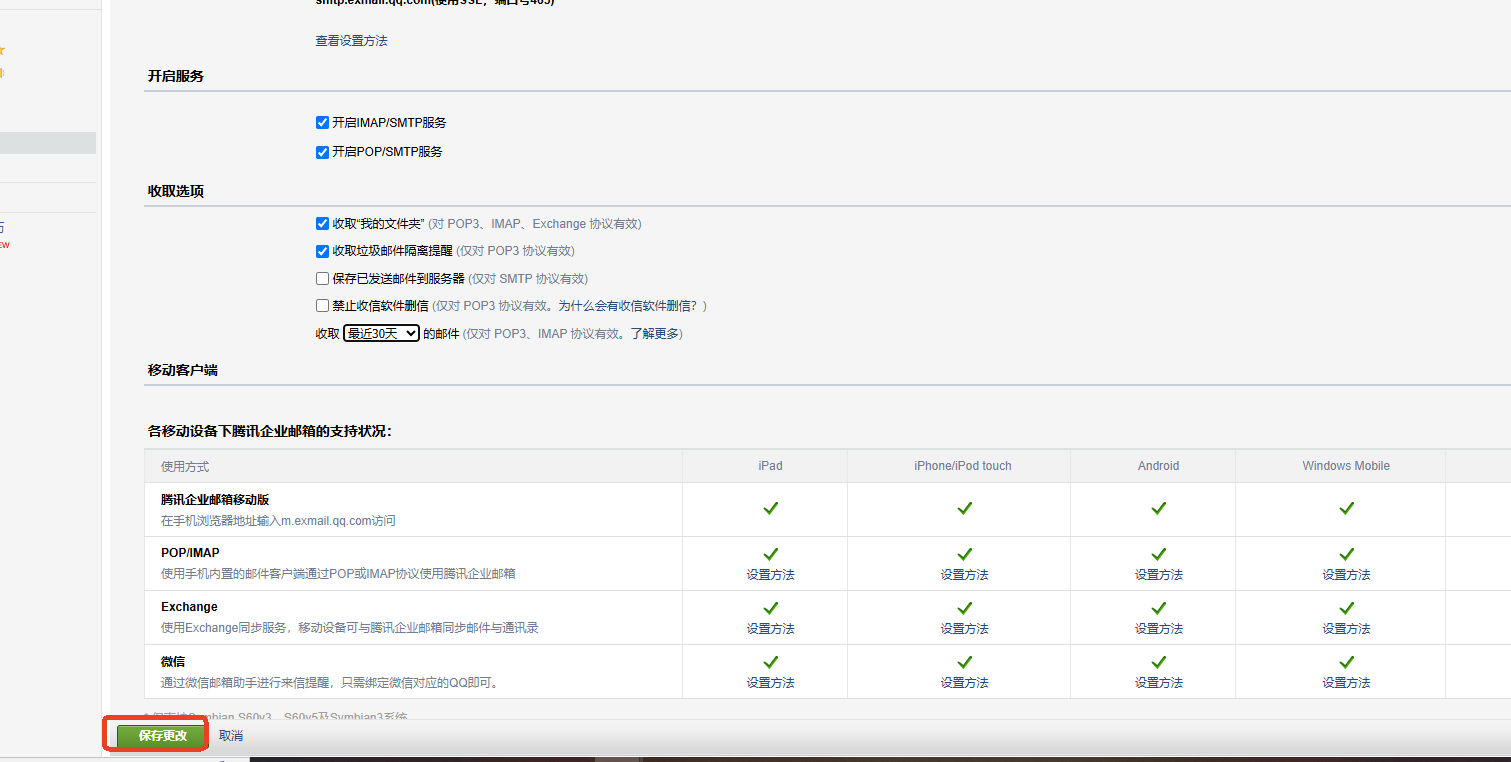Uncheck 收取"我的文件夹" option

322,224
